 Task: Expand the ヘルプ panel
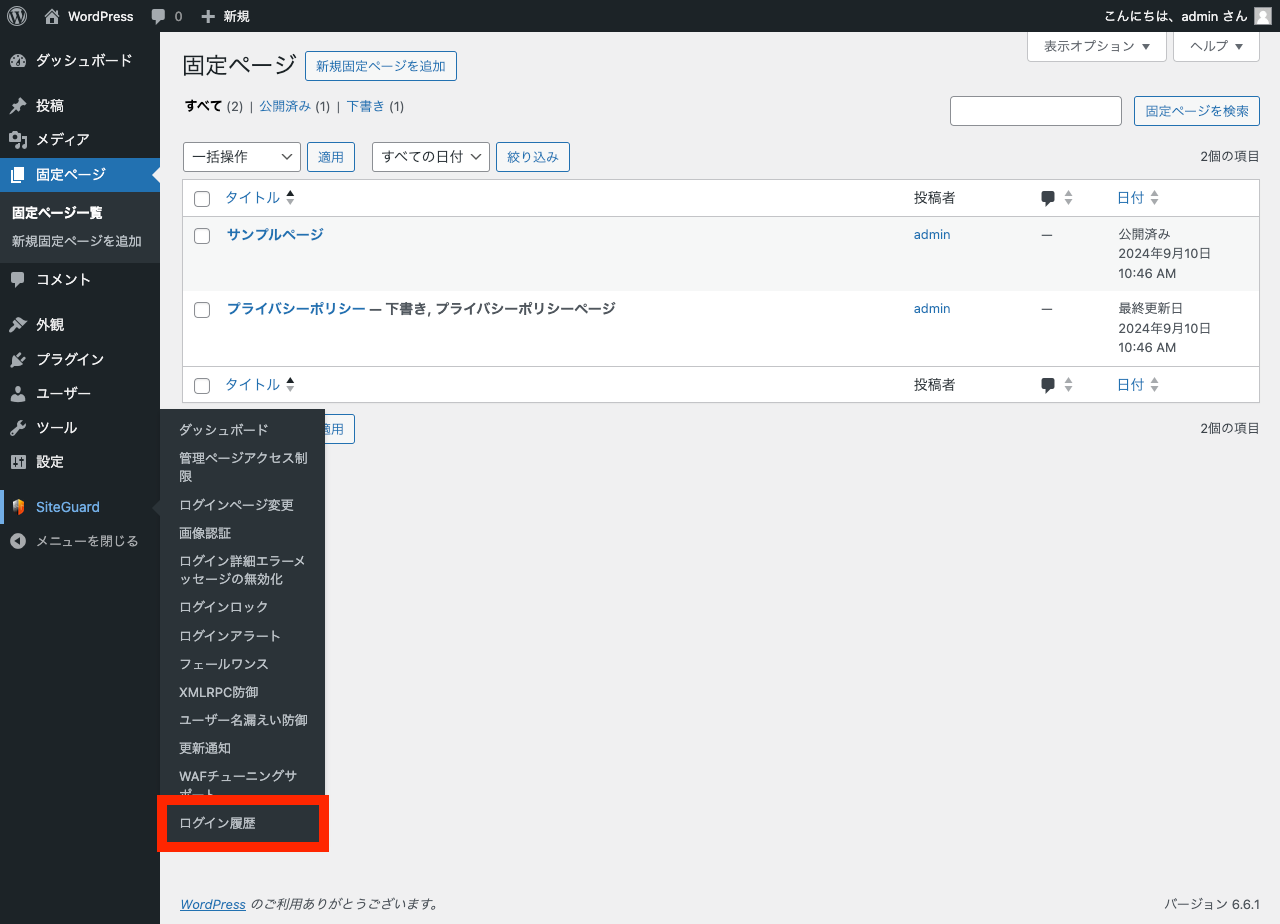click(x=1216, y=46)
